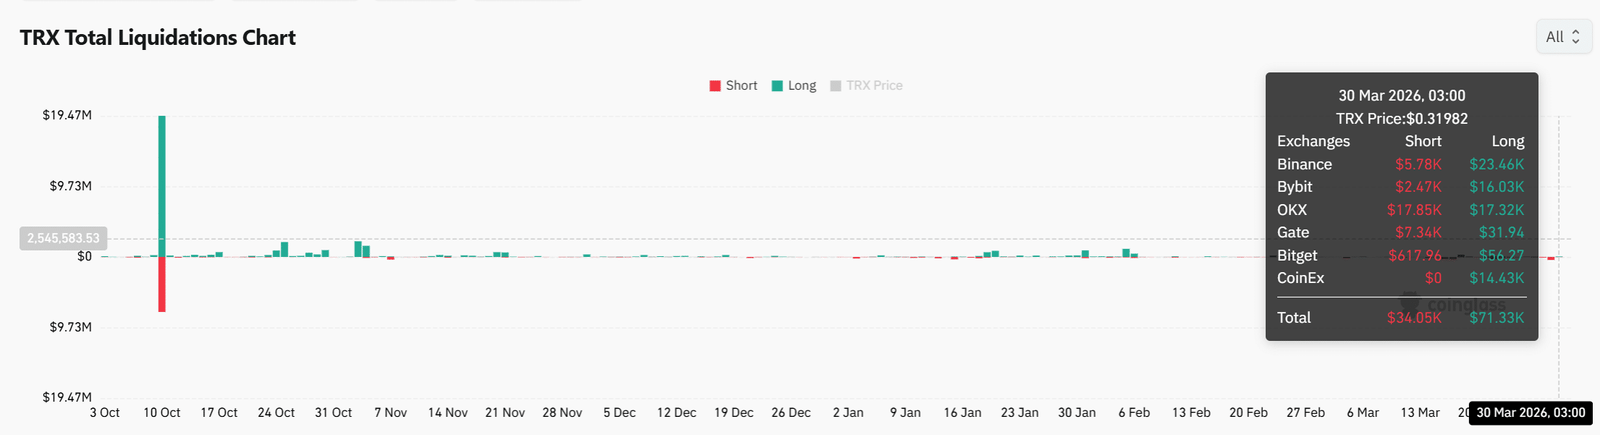Select the Binance row in the tooltip
The height and width of the screenshot is (435, 1600).
pyautogui.click(x=1401, y=164)
